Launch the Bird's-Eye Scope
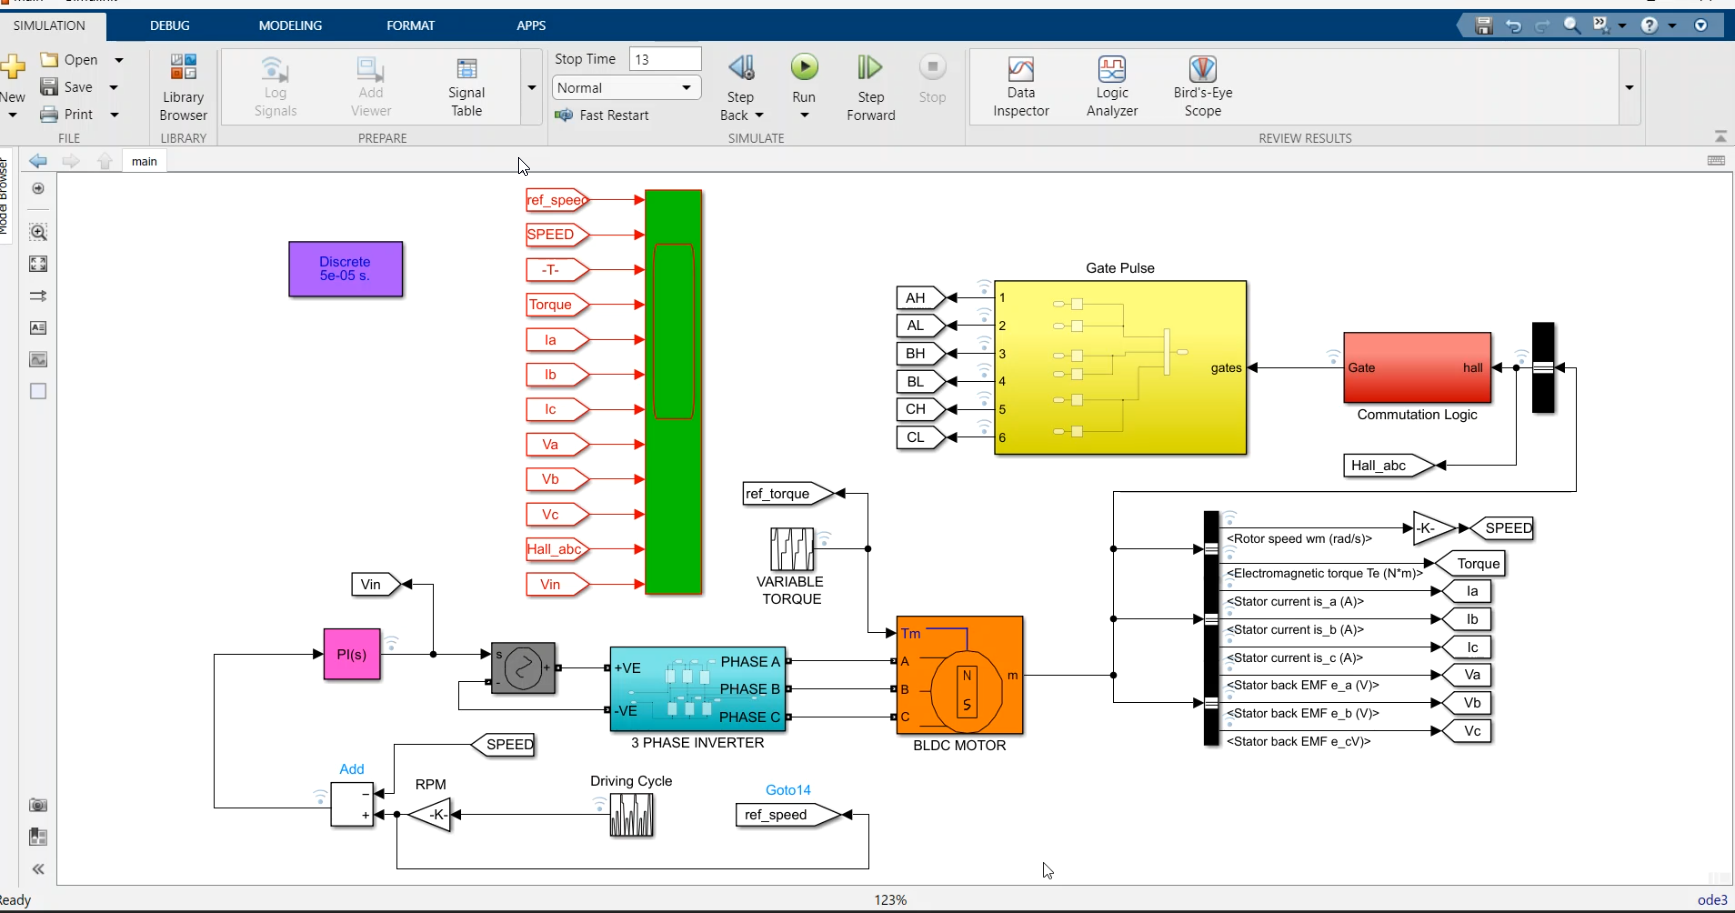Image resolution: width=1735 pixels, height=913 pixels. (1203, 88)
